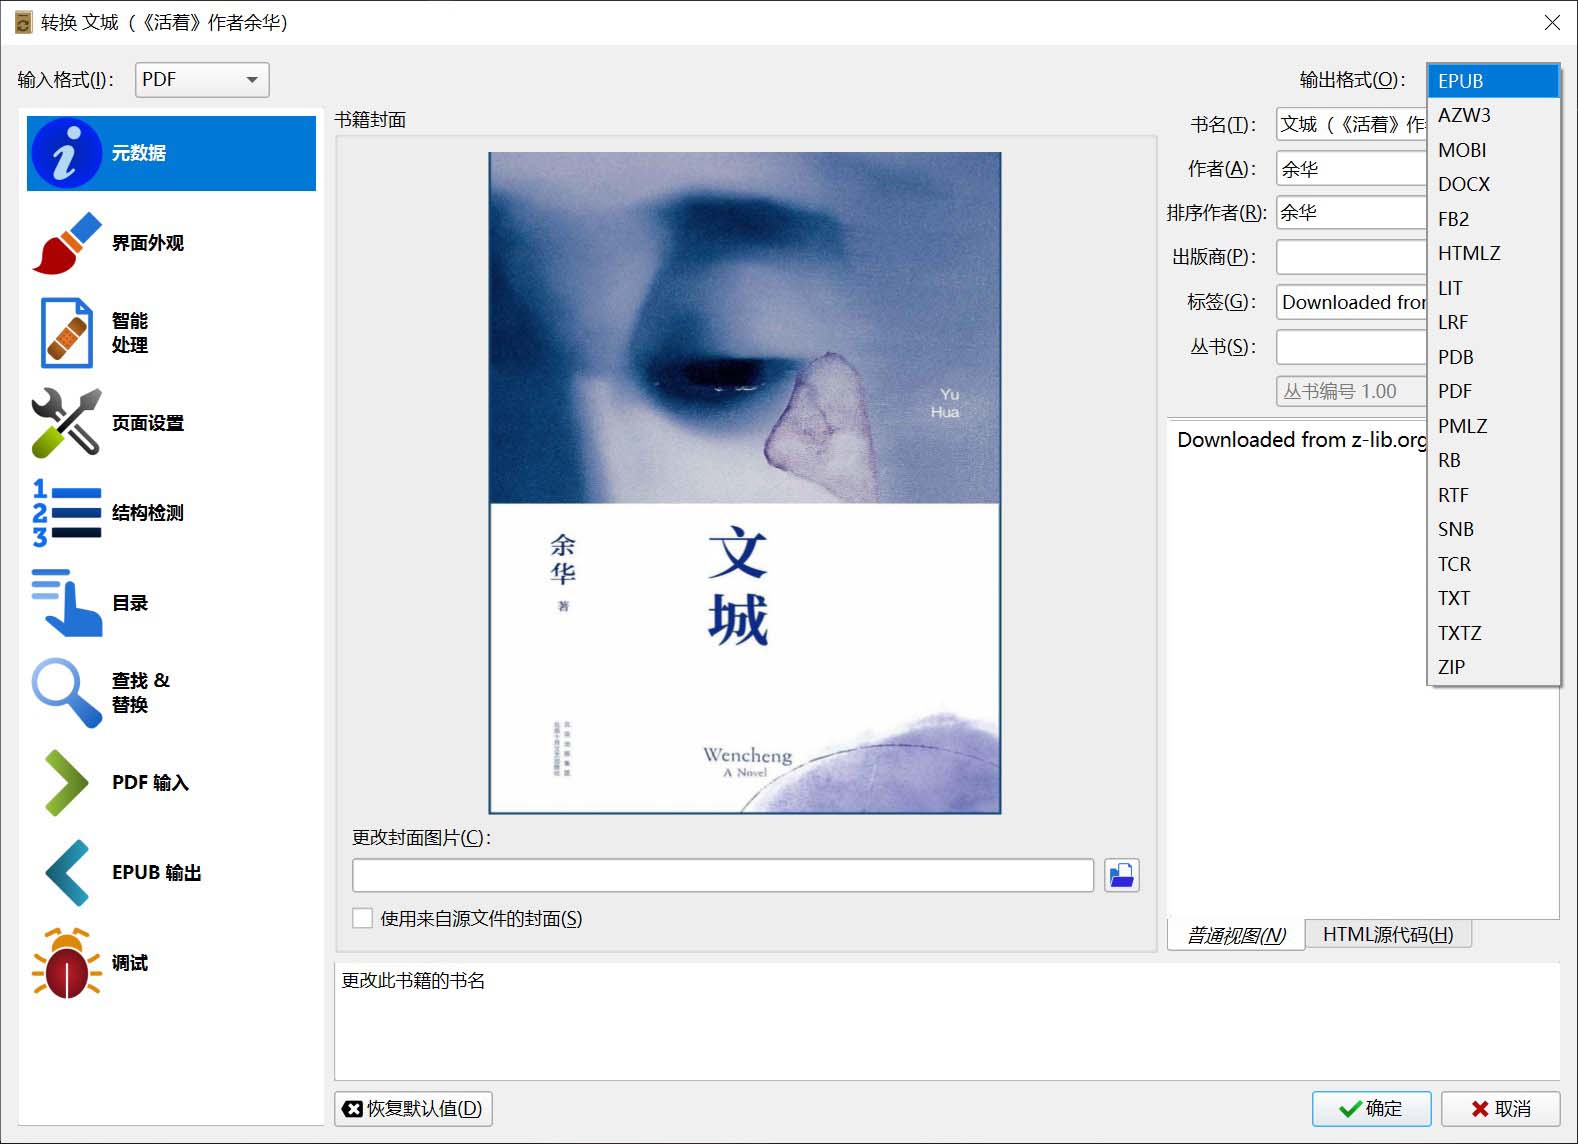Open the 元数据 metadata section

pyautogui.click(x=171, y=153)
